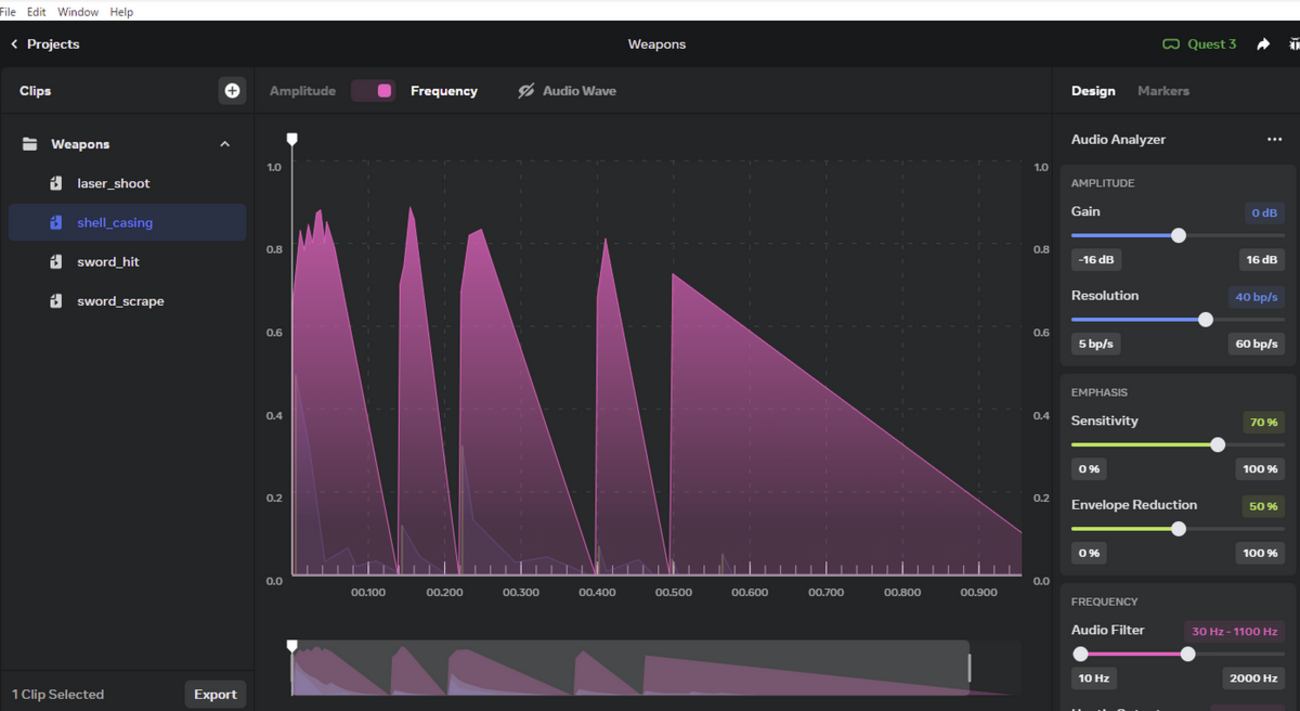Viewport: 1300px width, 711px height.
Task: Click the playhead marker atop the graph
Action: [292, 139]
